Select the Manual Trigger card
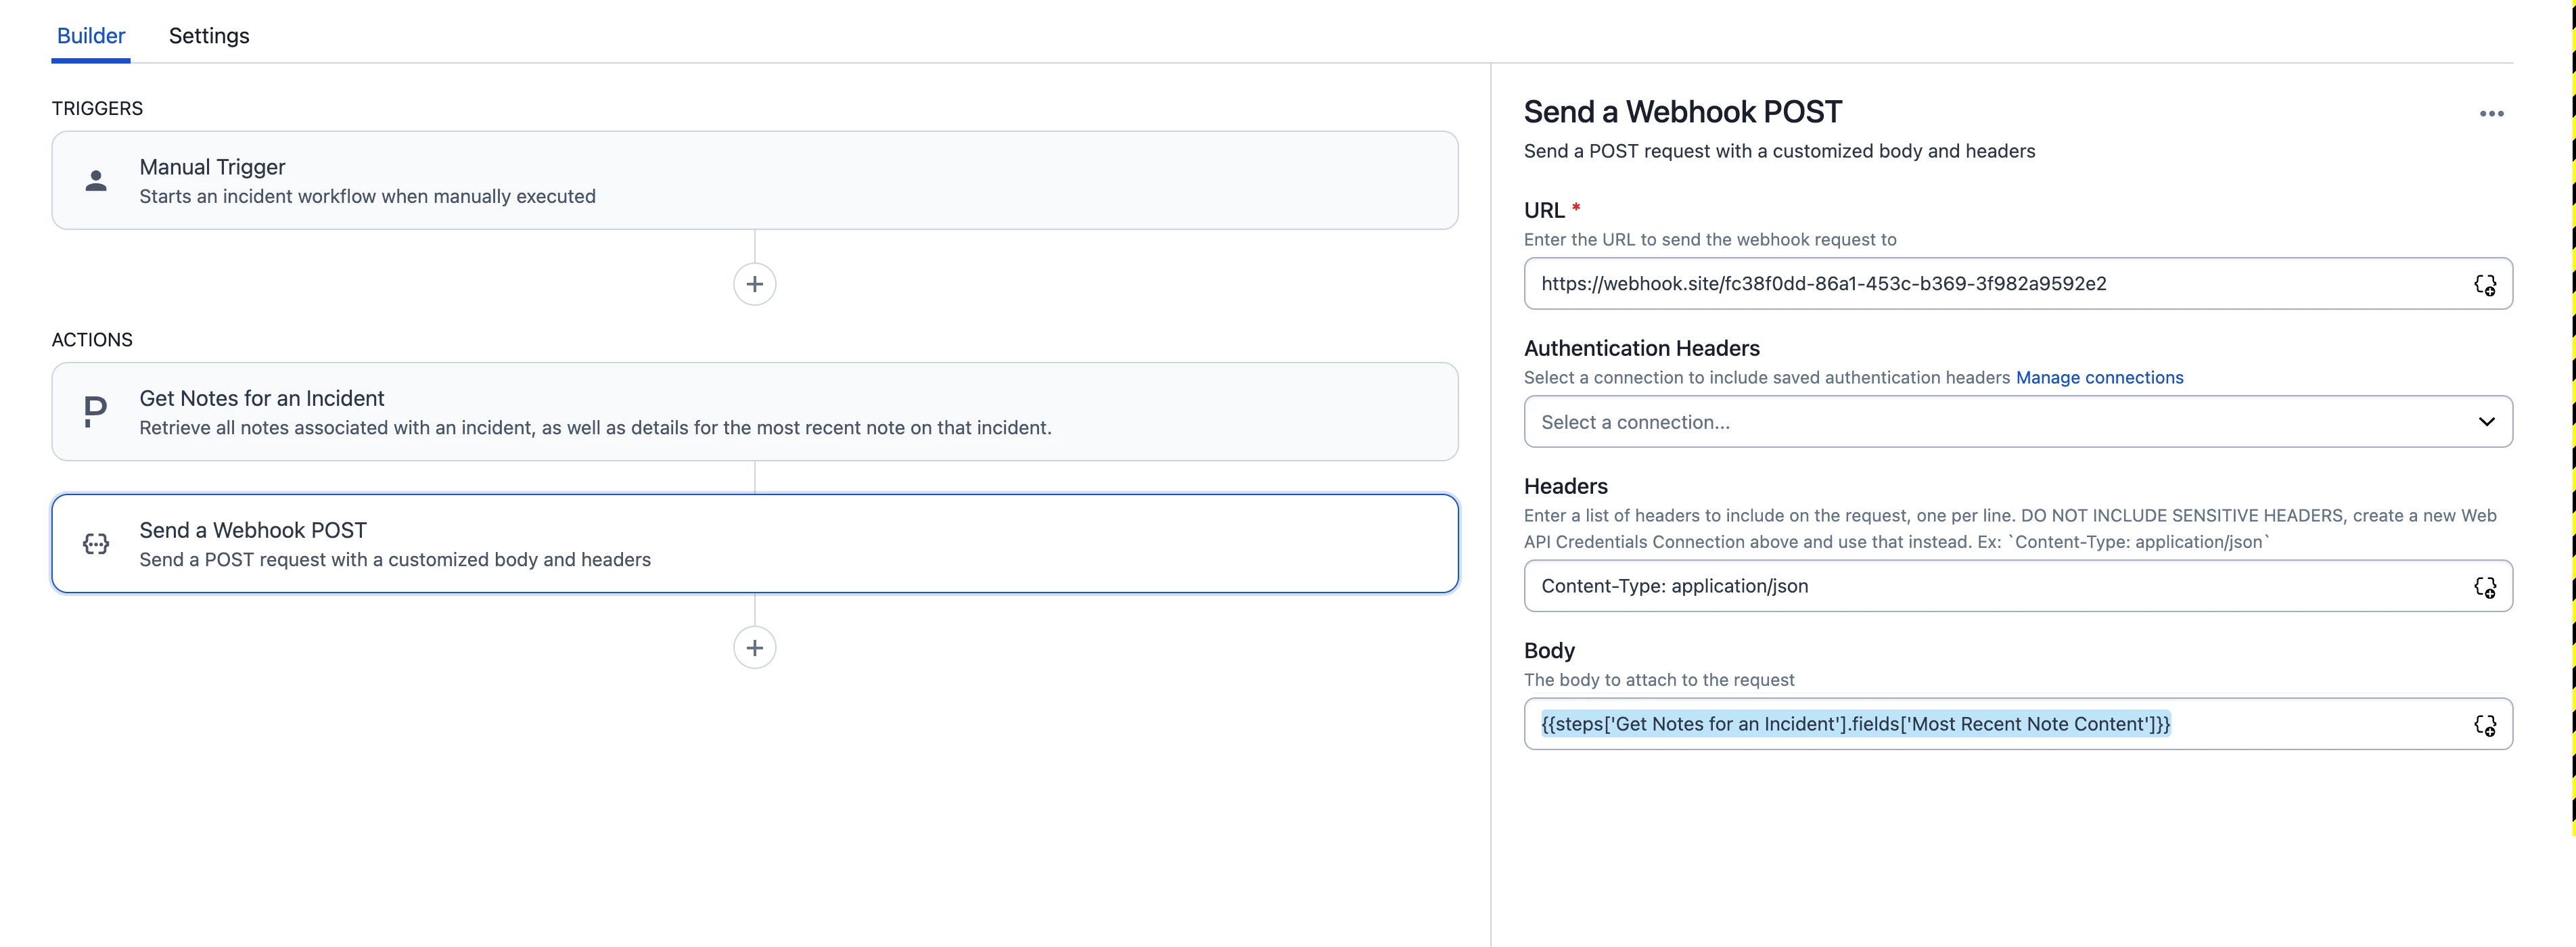Image resolution: width=2576 pixels, height=947 pixels. pyautogui.click(x=754, y=181)
